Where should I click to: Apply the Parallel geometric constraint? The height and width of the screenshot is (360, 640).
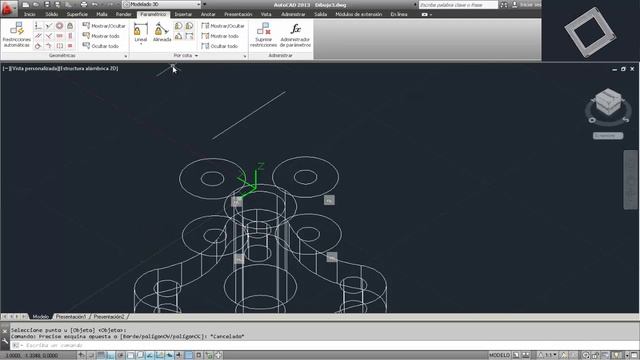(x=38, y=36)
